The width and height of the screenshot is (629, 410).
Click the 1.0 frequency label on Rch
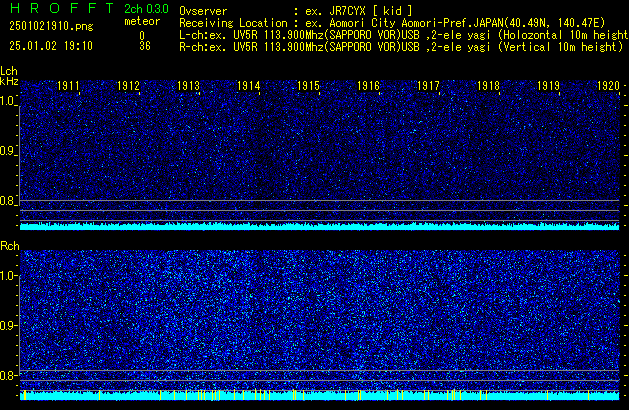(7, 276)
